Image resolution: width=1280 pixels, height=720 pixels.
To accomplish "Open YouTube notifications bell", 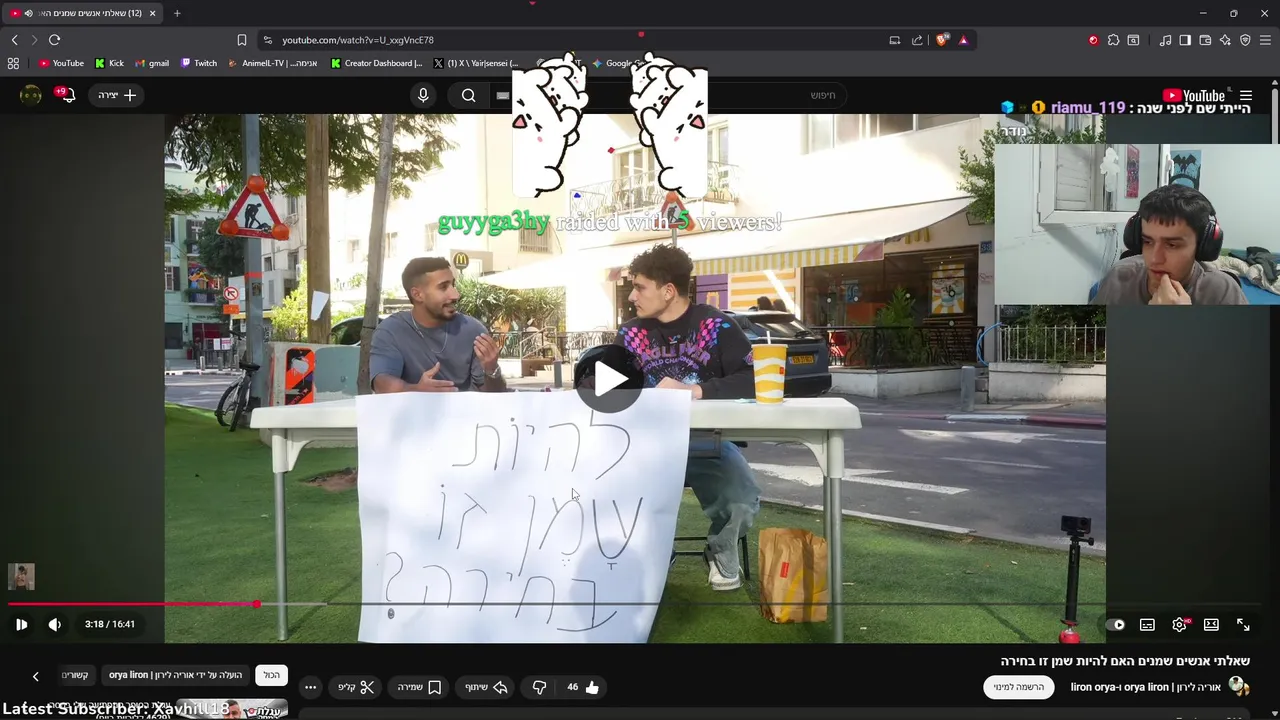I will [67, 95].
